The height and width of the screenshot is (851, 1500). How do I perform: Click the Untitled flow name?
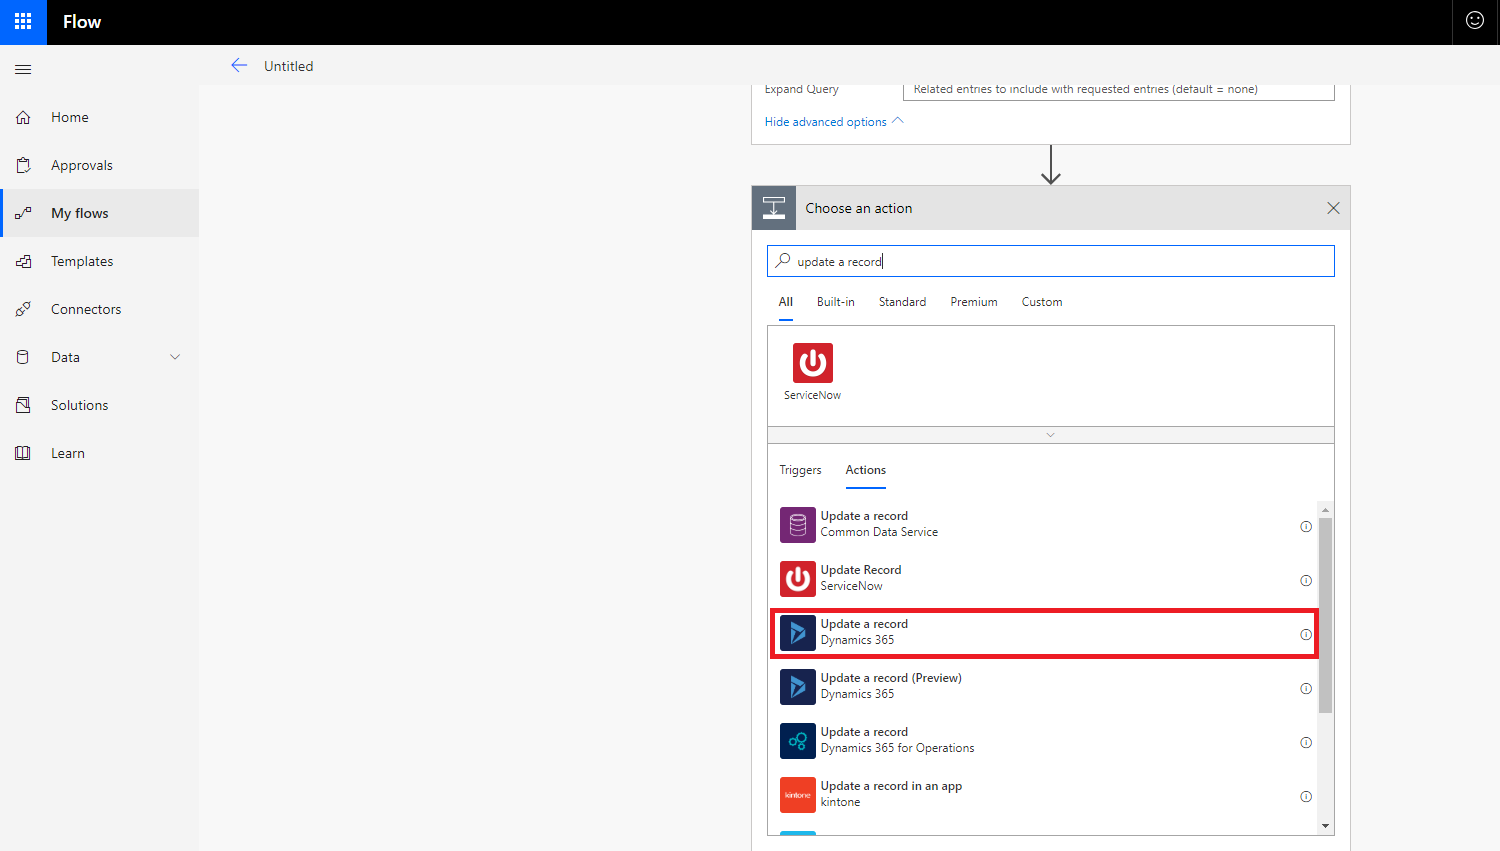(x=288, y=66)
